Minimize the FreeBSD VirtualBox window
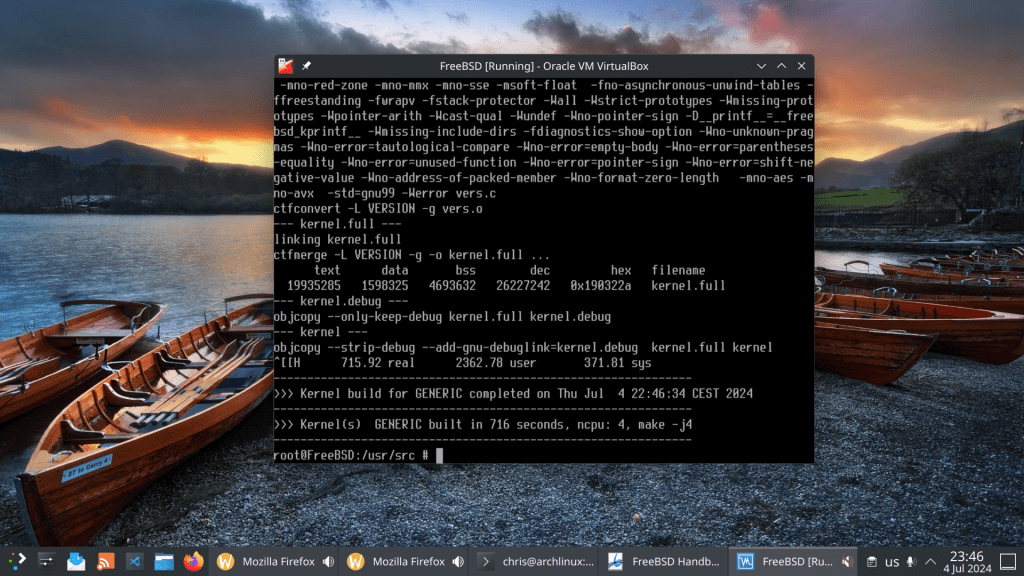 [x=762, y=65]
